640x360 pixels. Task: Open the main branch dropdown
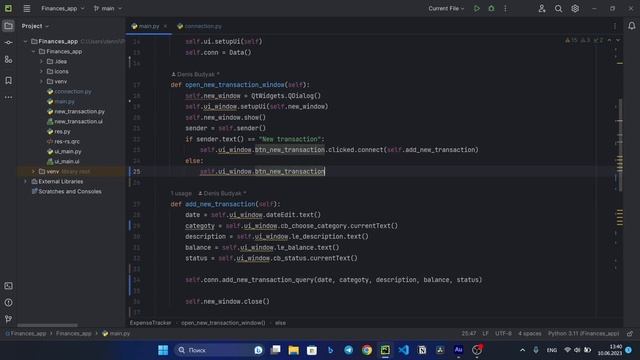click(108, 8)
